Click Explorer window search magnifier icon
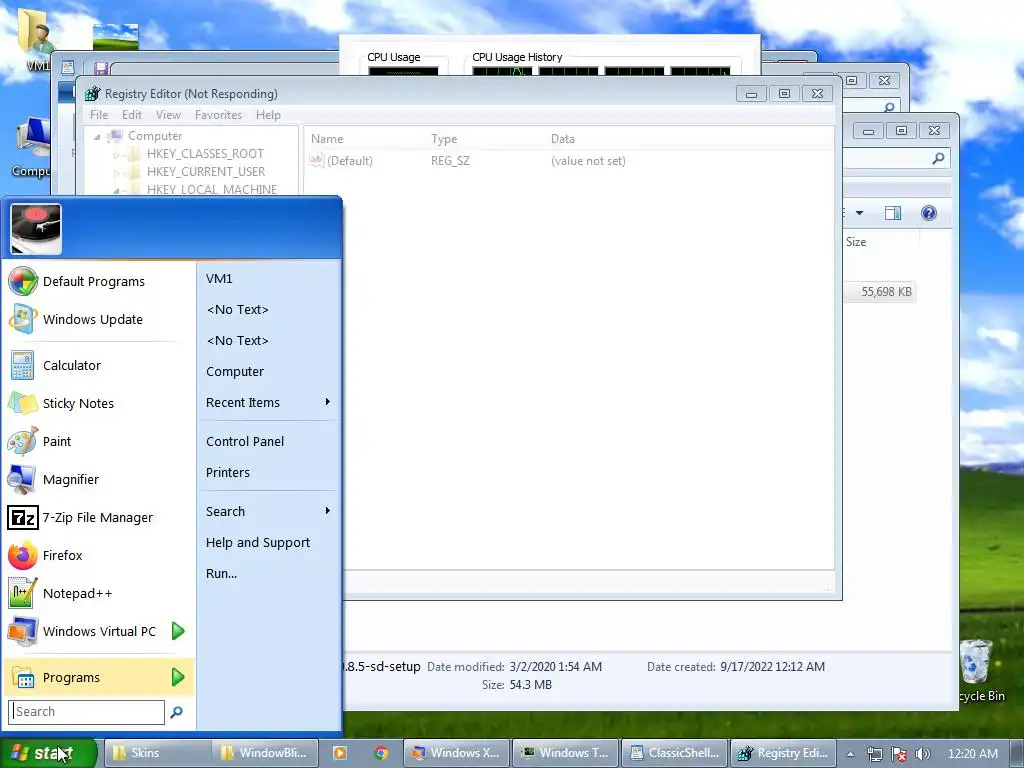Screen dimensions: 1024x768 click(938, 158)
